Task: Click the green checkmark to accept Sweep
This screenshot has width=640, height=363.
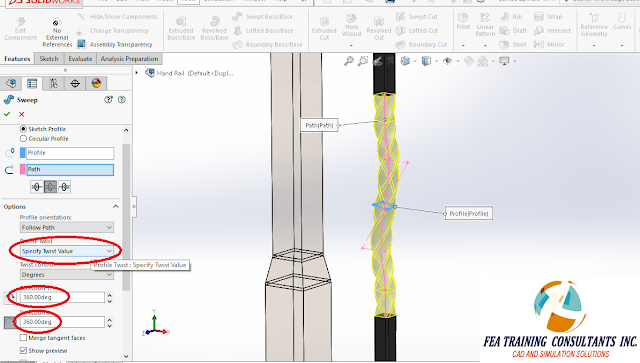Action: pos(7,114)
